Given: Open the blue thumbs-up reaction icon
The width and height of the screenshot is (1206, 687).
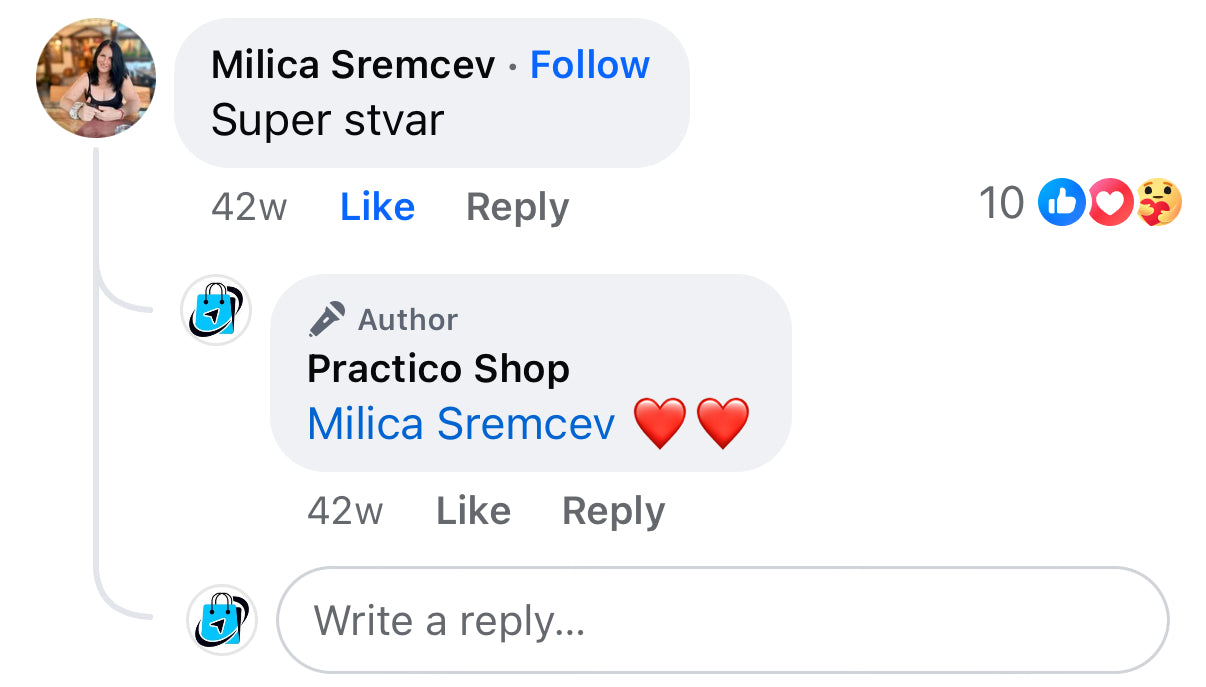Looking at the screenshot, I should point(1061,203).
